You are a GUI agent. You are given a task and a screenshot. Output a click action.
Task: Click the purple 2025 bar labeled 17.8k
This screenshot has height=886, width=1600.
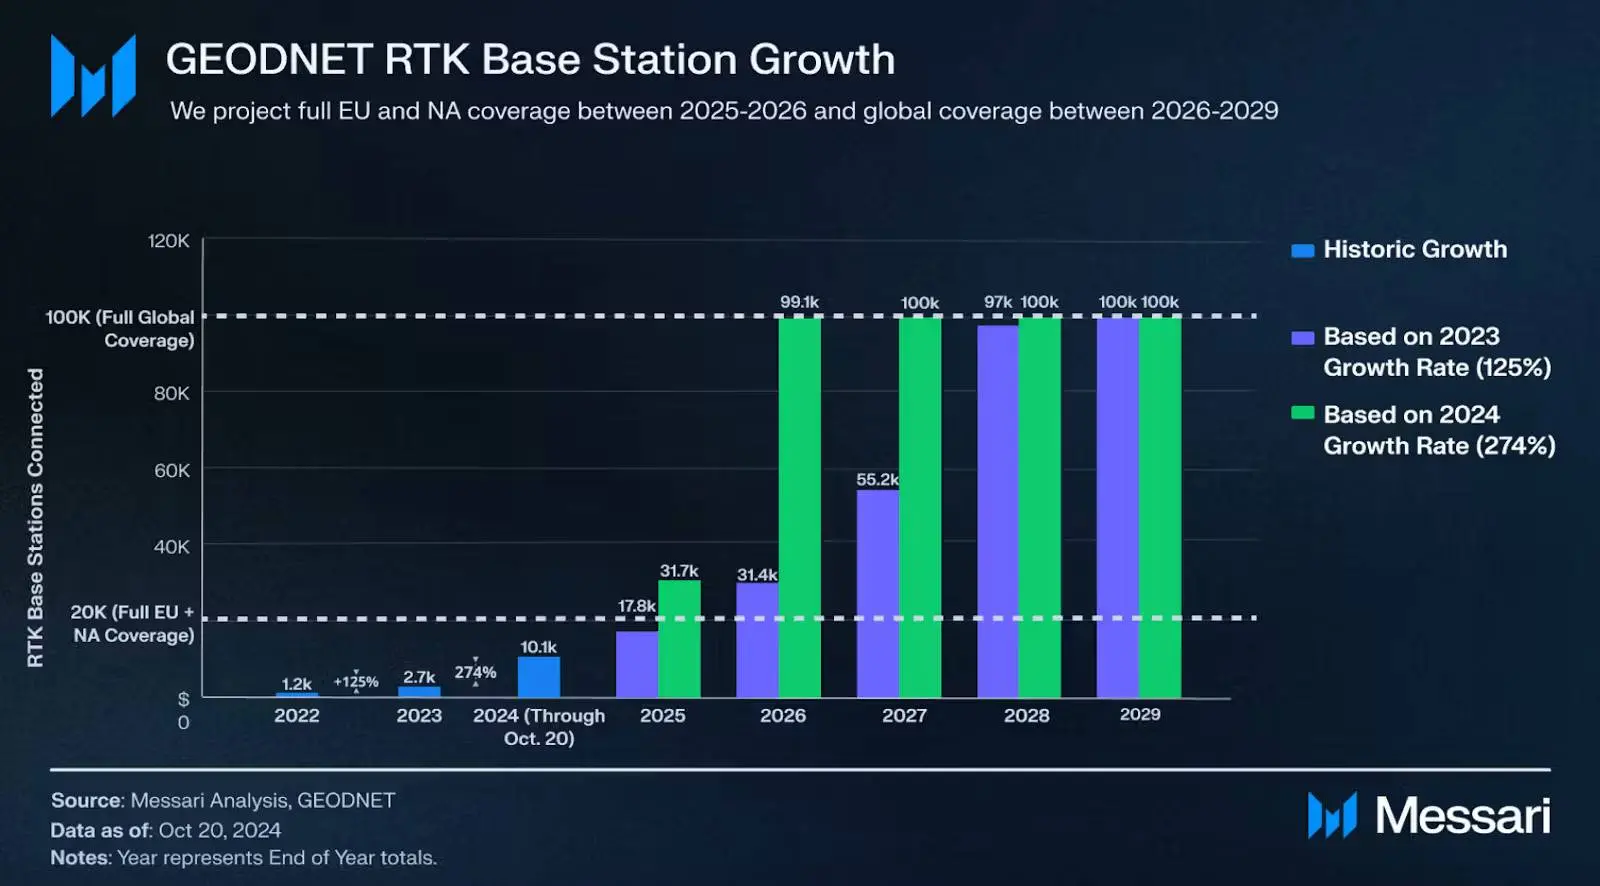(637, 664)
